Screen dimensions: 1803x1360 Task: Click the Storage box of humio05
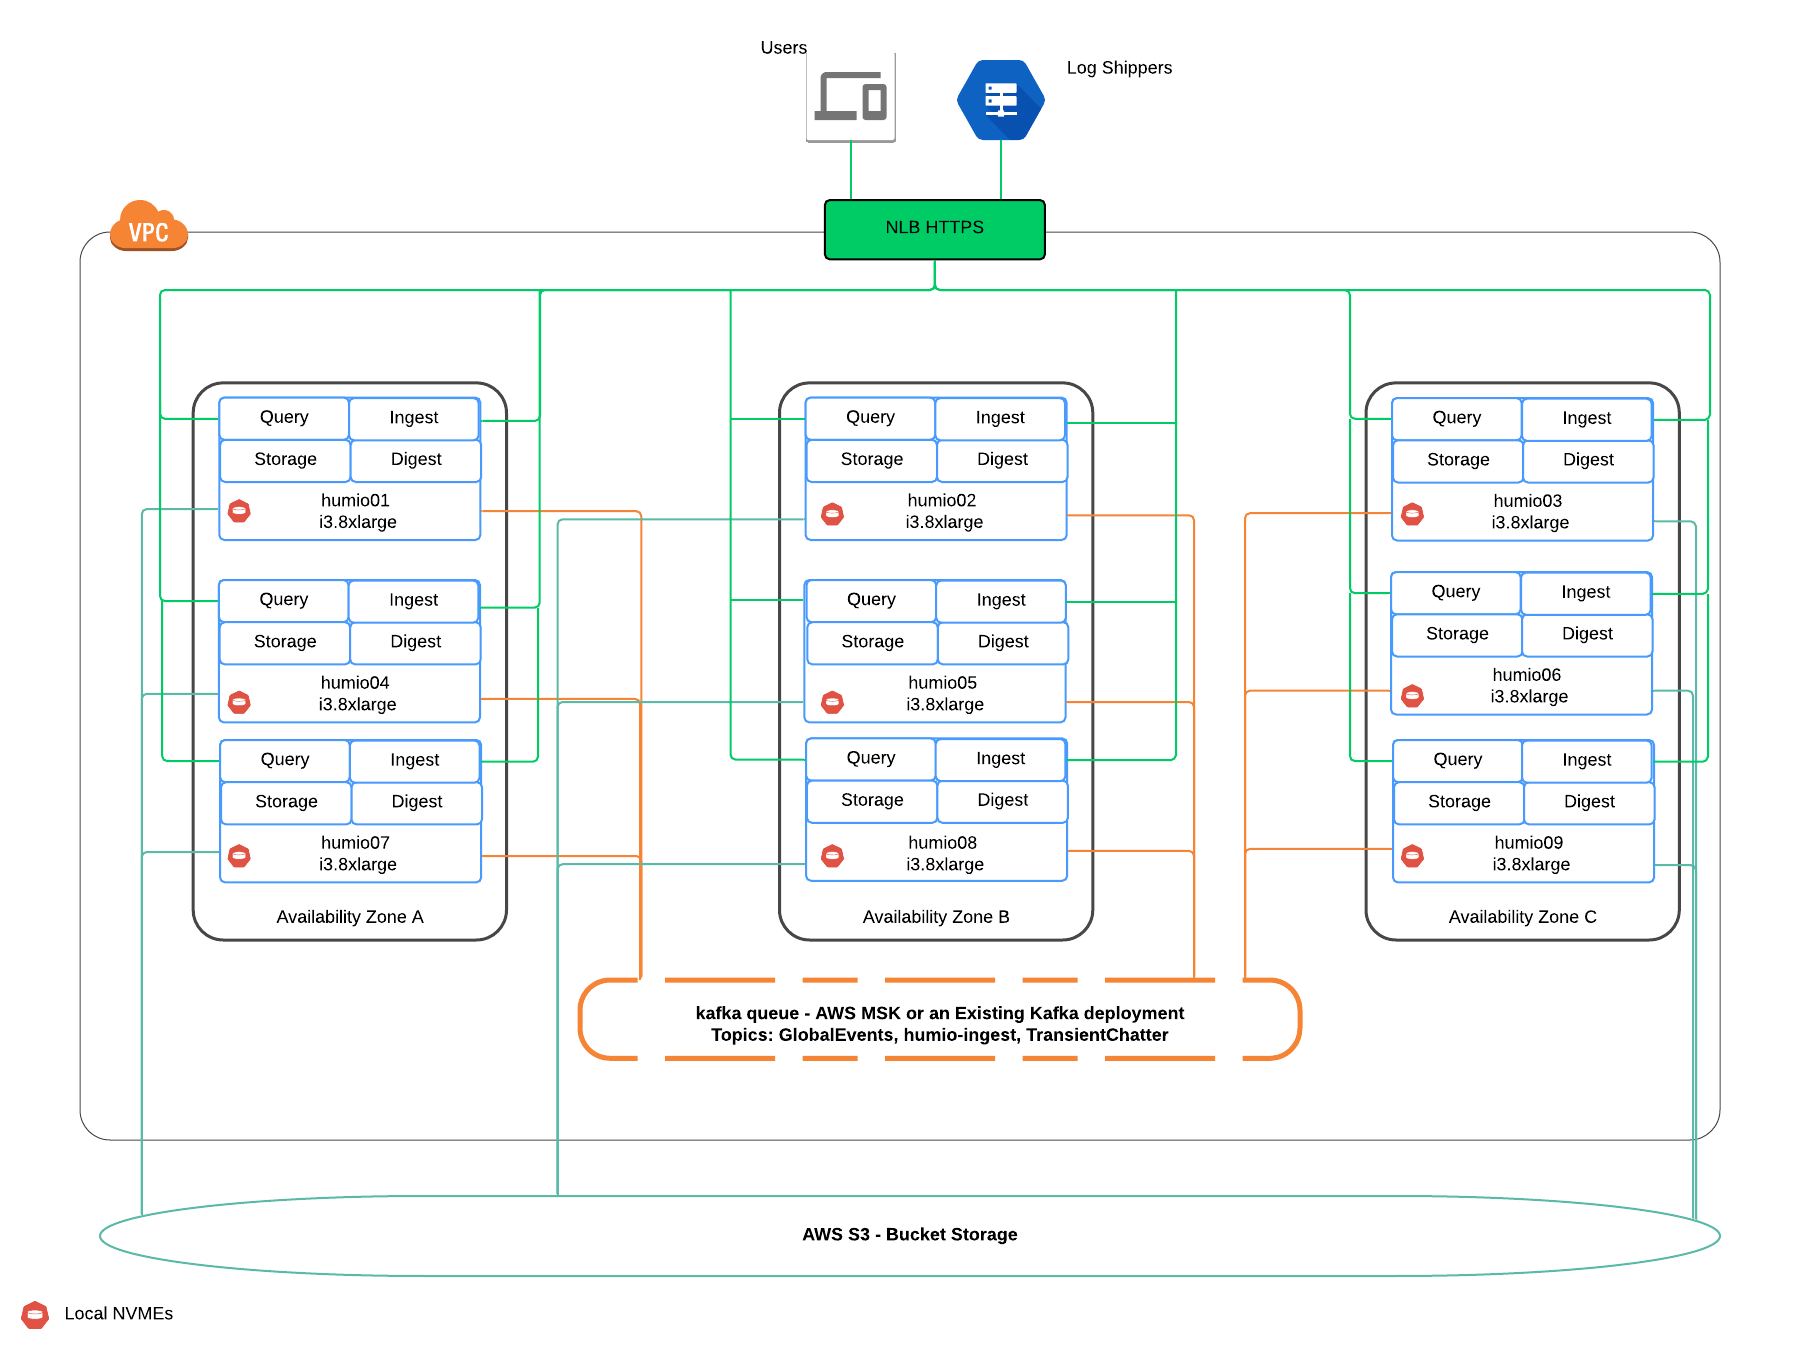click(x=873, y=642)
